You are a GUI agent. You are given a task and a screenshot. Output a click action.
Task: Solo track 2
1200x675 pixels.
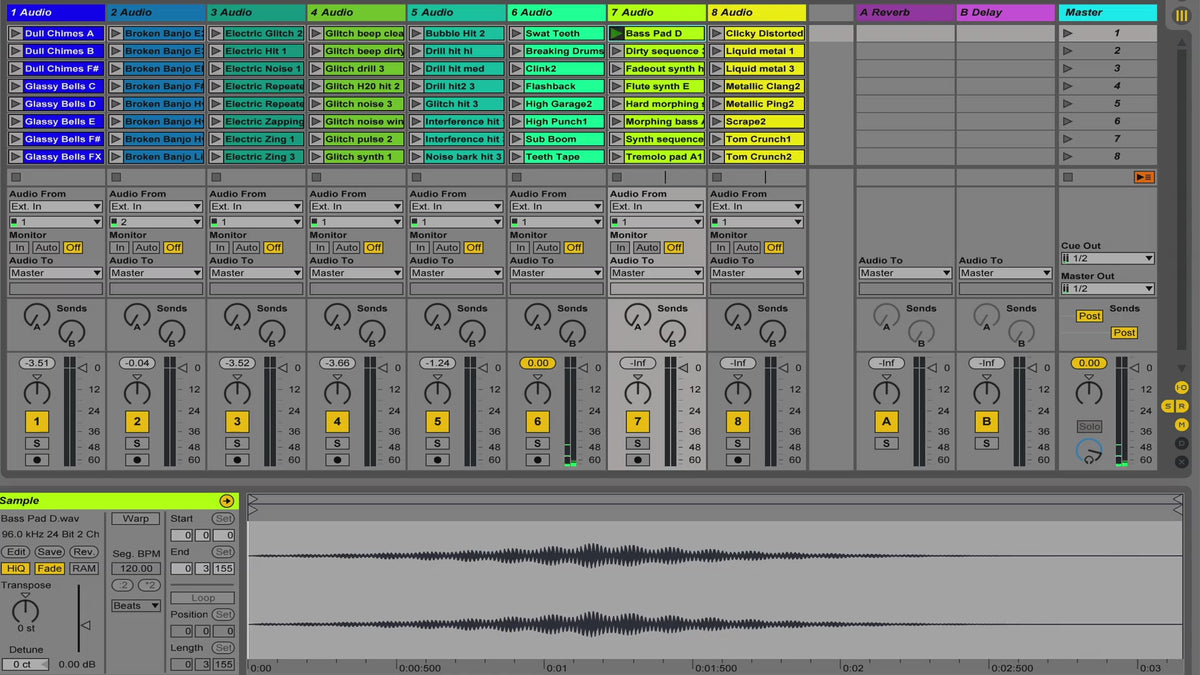coord(137,443)
